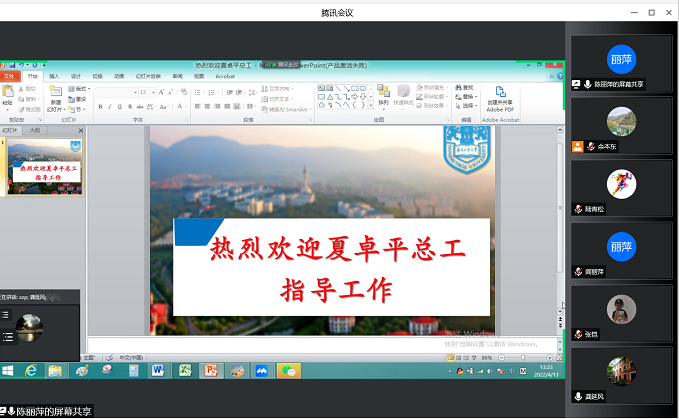Viewport: 679px width, 419px height.
Task: Click the Paste clipboard icon
Action: click(x=8, y=93)
